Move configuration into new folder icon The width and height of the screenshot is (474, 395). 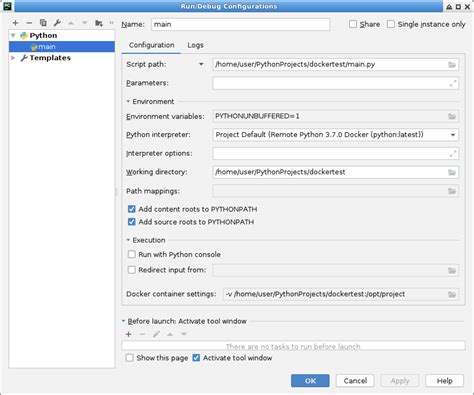[x=98, y=23]
